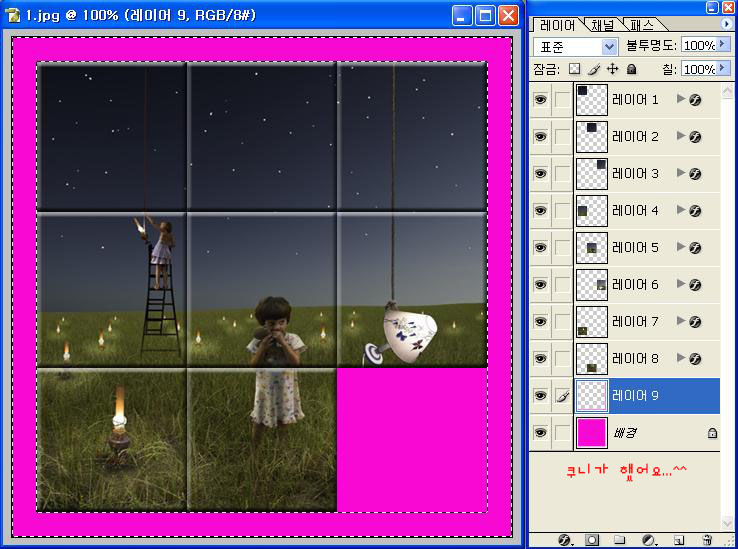Open the layers panel options menu arrow
The width and height of the screenshot is (738, 549).
pyautogui.click(x=726, y=23)
